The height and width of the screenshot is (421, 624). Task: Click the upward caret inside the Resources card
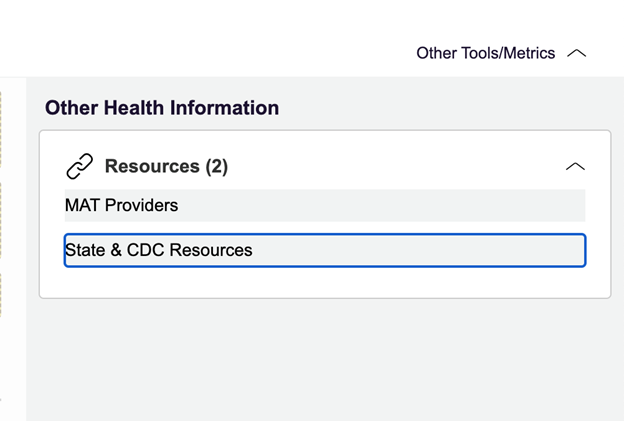click(x=575, y=166)
